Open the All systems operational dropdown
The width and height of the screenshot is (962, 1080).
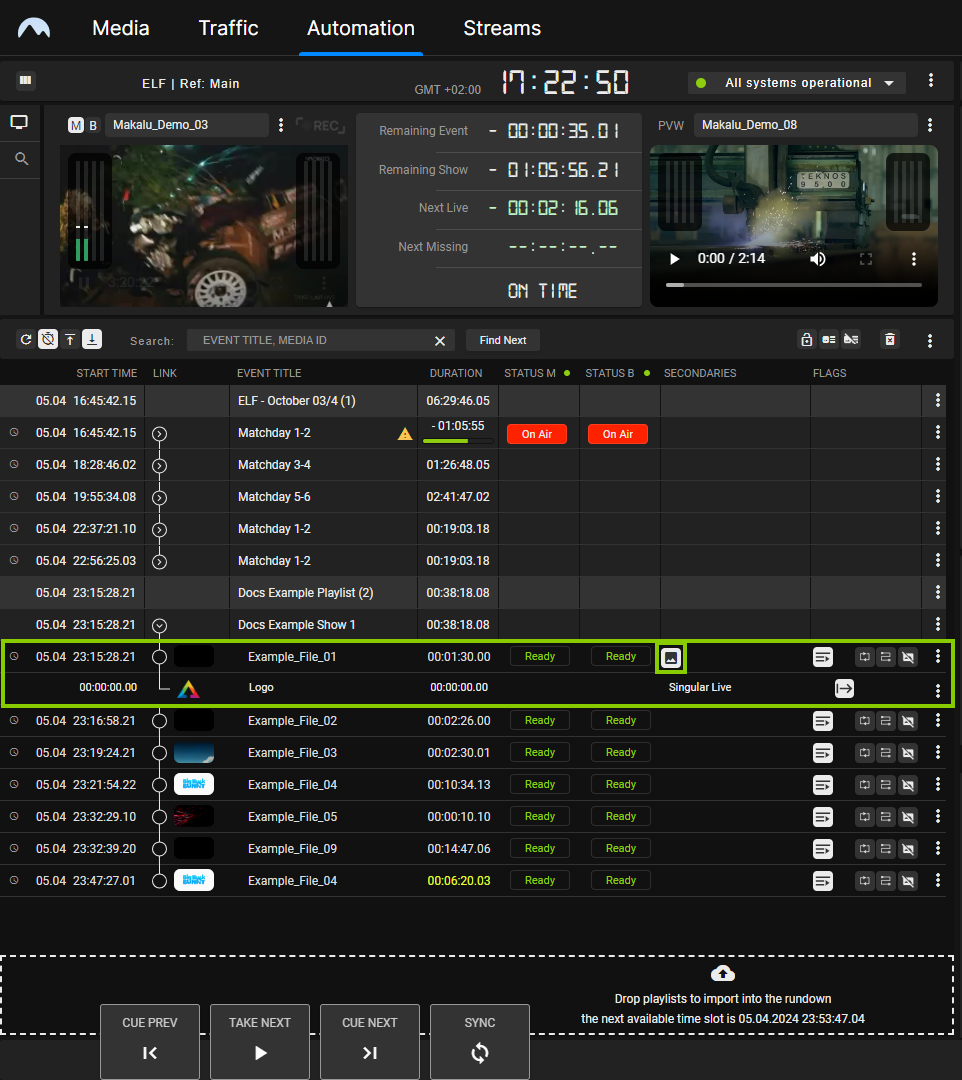[x=796, y=83]
